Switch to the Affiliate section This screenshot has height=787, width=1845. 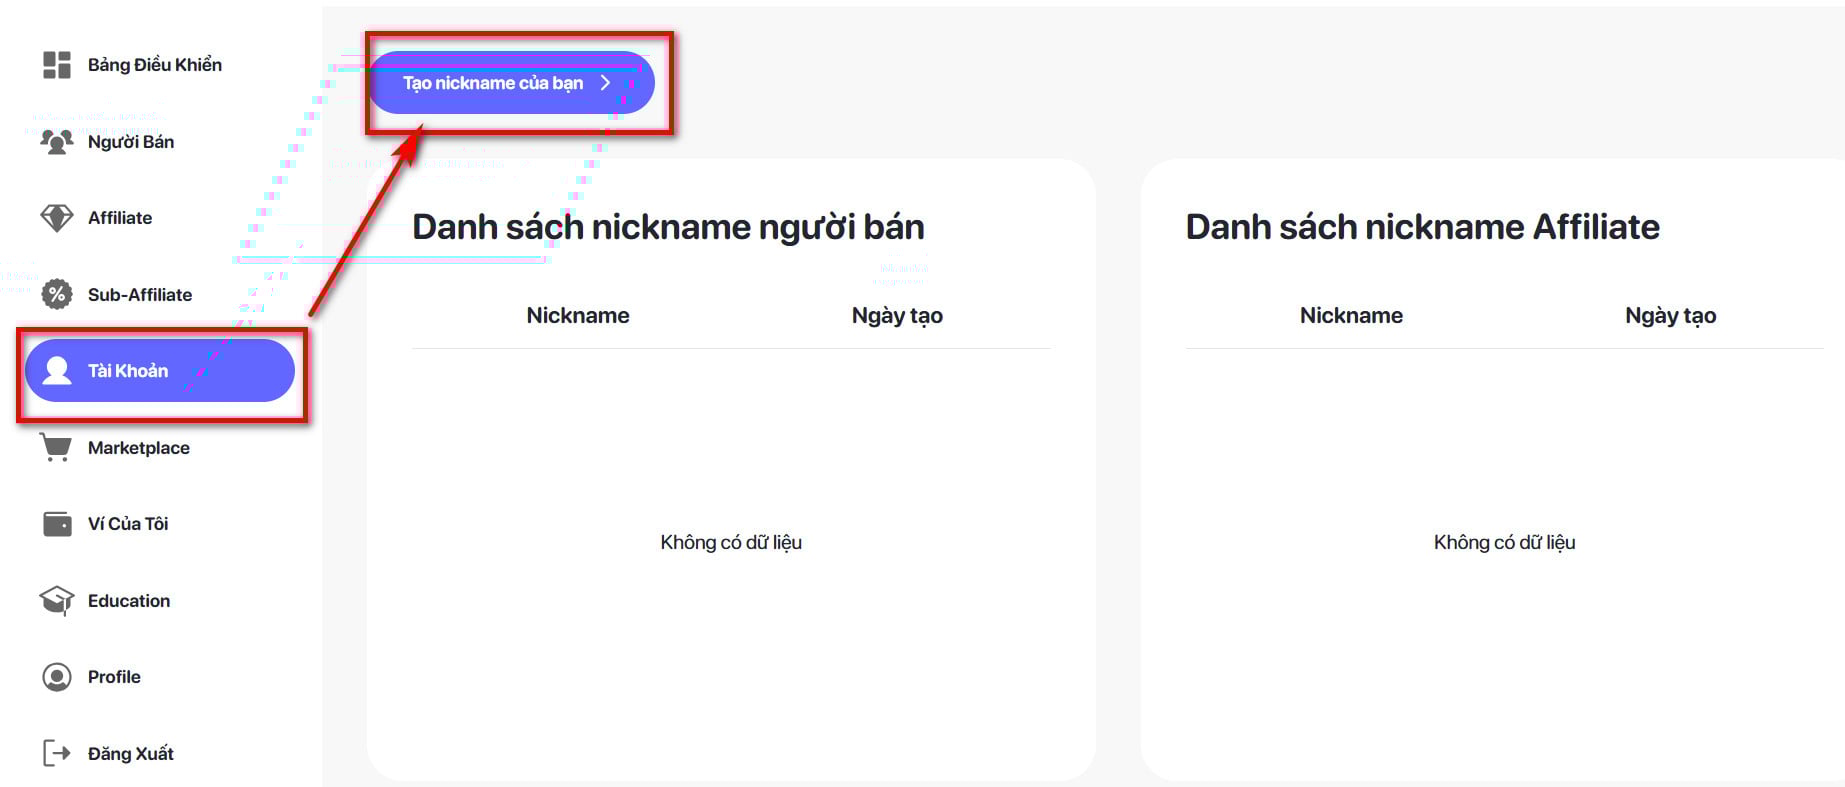120,217
